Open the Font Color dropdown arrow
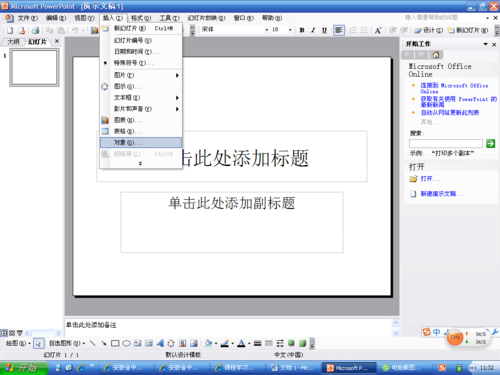500x375 pixels. tap(249, 343)
